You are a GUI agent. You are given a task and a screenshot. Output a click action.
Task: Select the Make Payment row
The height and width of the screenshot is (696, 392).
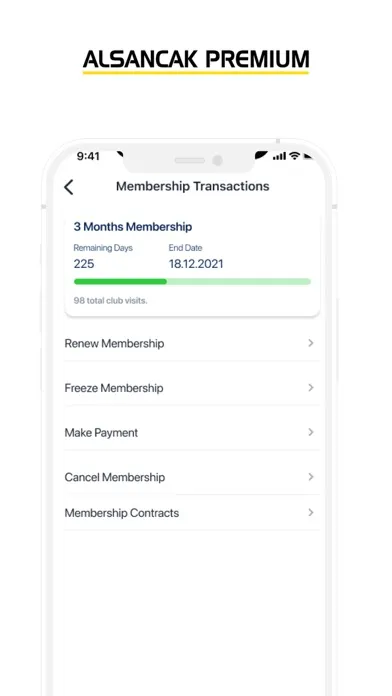192,433
